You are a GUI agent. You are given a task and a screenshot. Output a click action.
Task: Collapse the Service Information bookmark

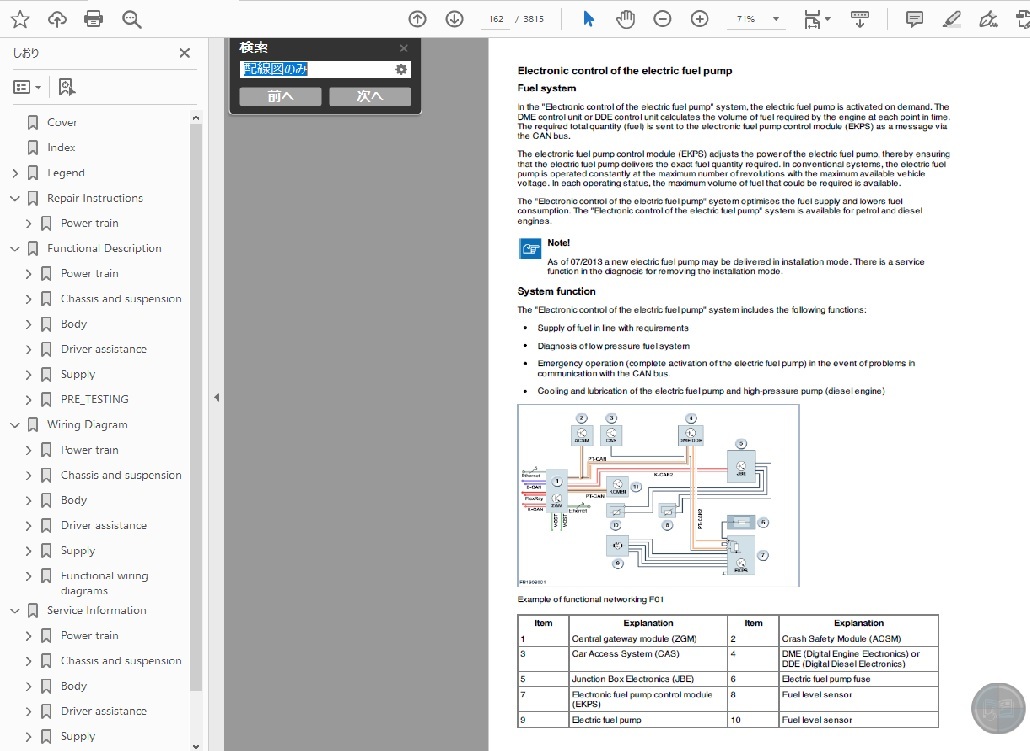15,610
